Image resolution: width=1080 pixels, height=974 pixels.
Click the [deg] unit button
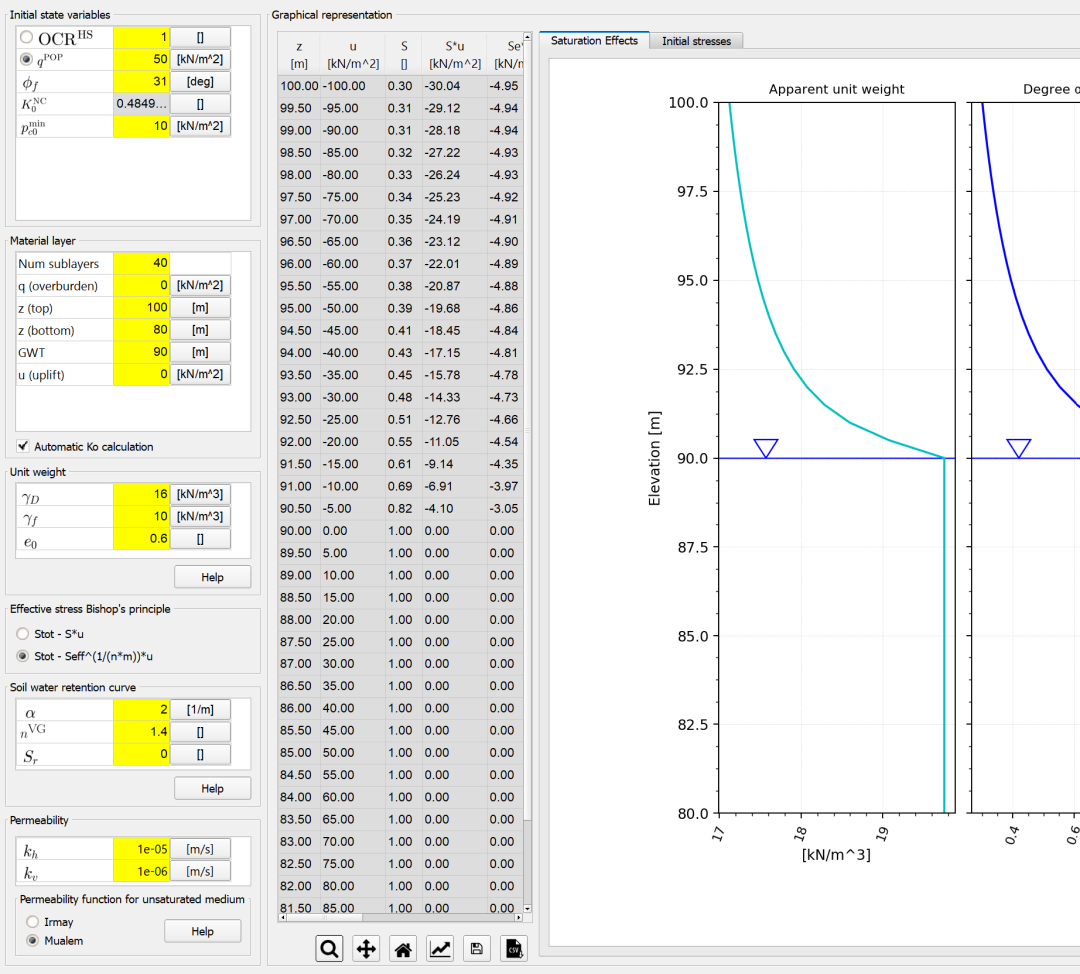pos(200,81)
